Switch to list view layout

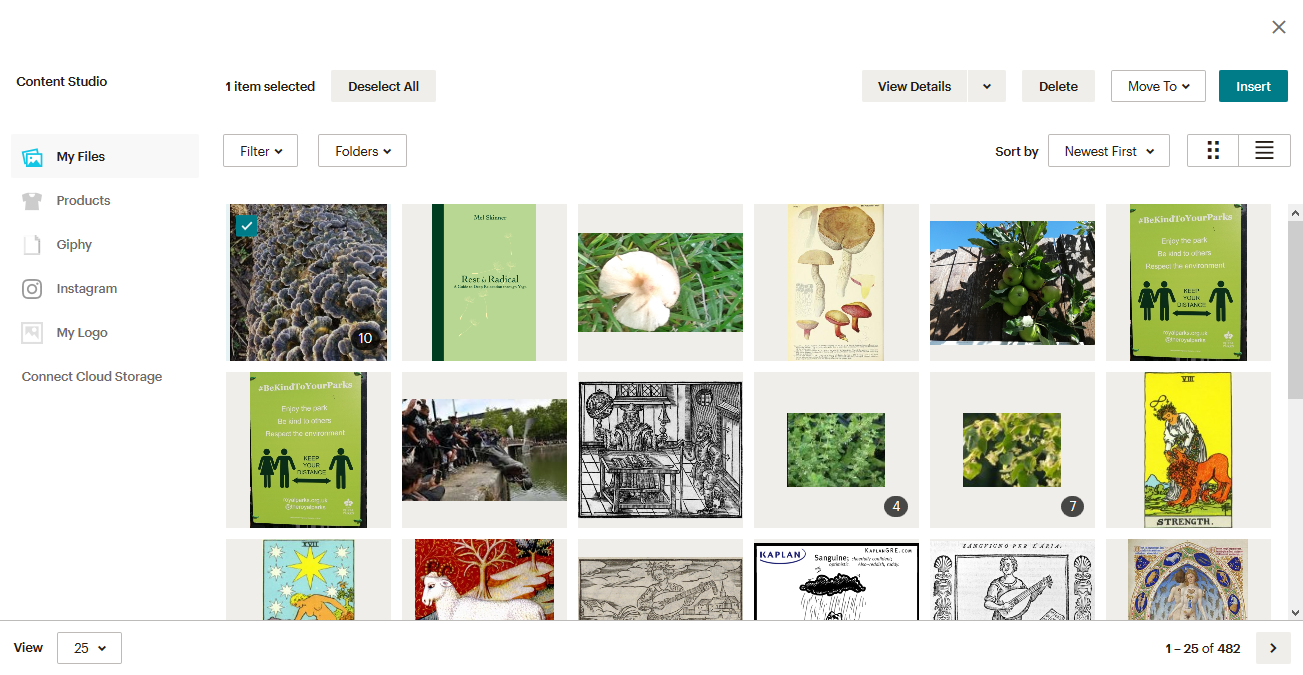pyautogui.click(x=1264, y=151)
